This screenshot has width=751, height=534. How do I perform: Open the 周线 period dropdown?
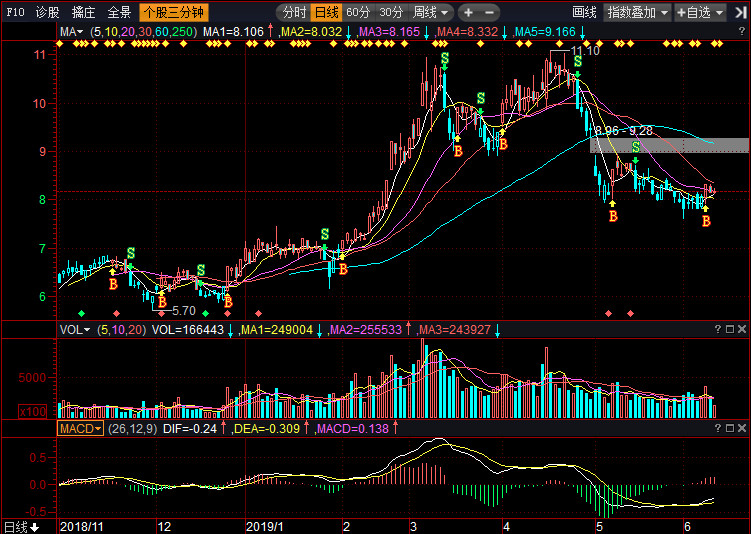[432, 13]
